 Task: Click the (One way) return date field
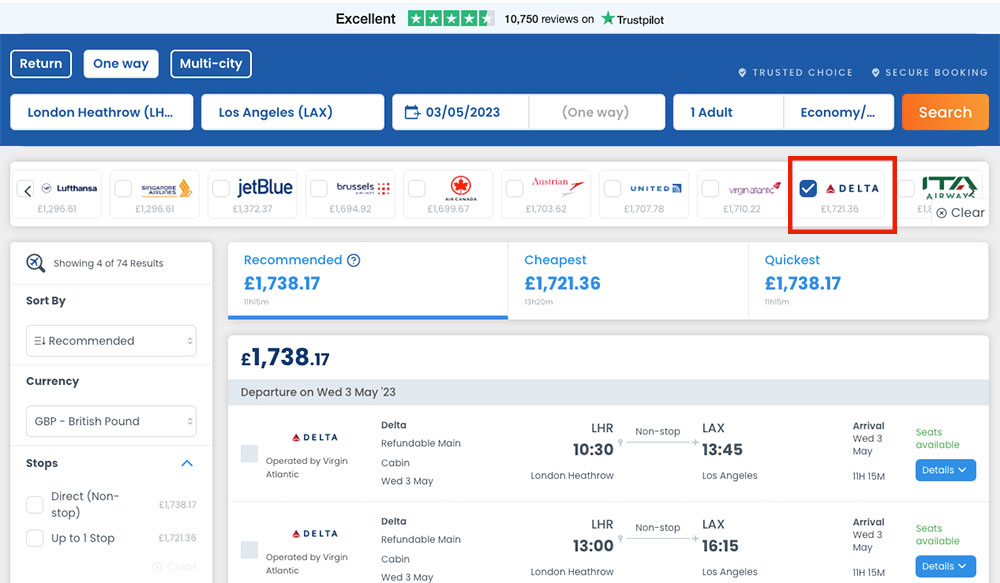click(597, 112)
